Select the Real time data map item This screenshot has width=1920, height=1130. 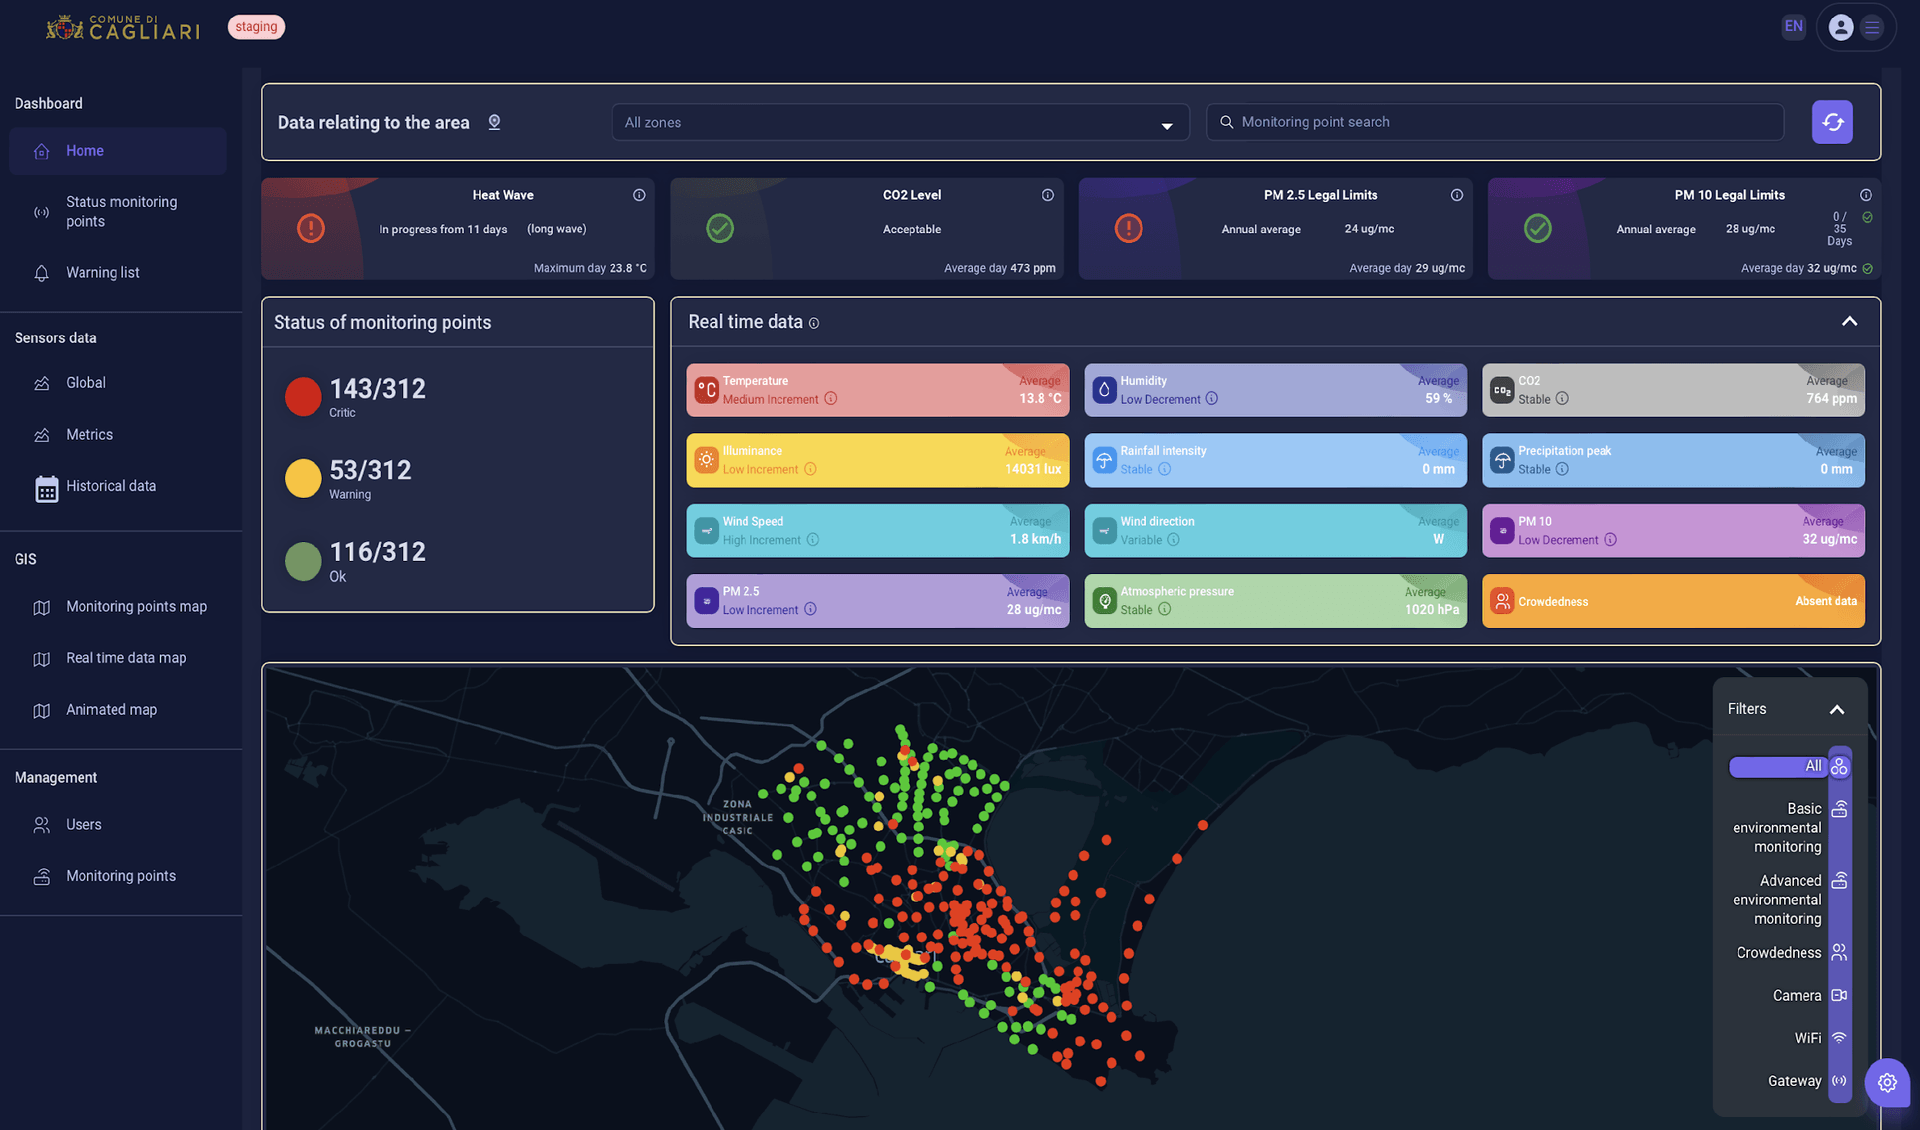point(126,658)
